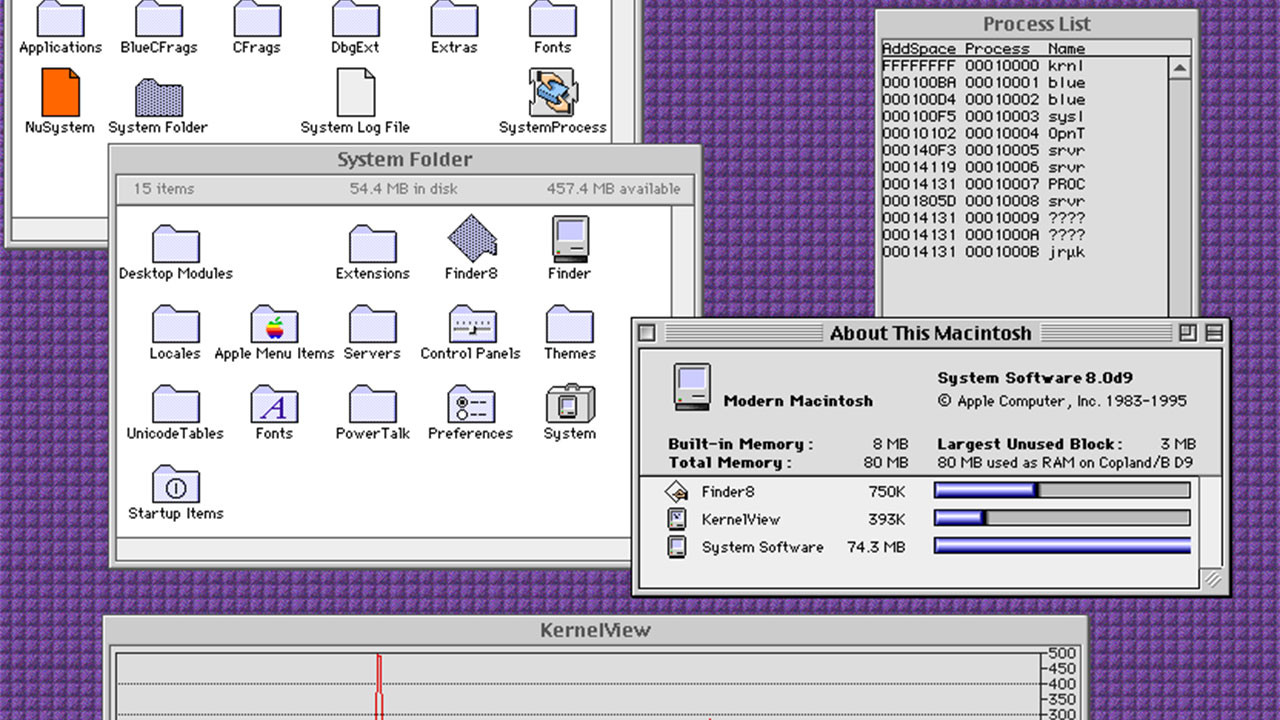Select the SystemProcess application icon
Image resolution: width=1280 pixels, height=720 pixels.
pos(553,93)
